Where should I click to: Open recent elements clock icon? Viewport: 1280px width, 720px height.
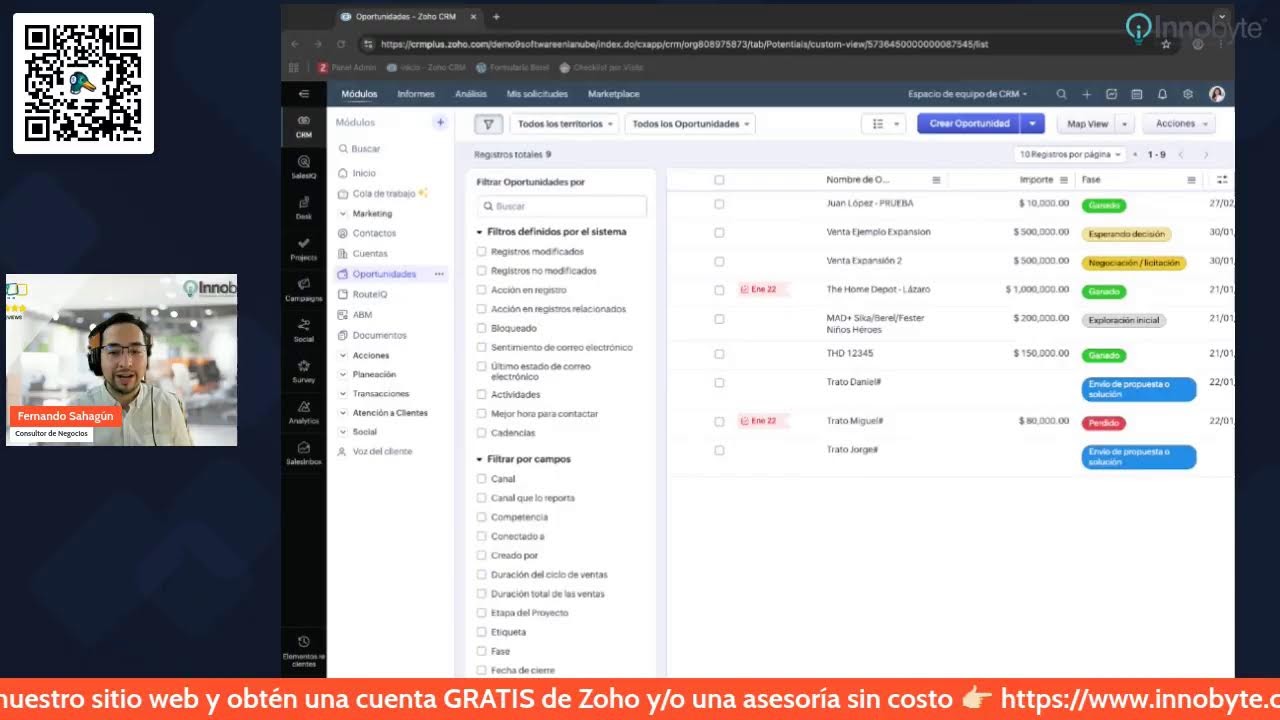[304, 641]
